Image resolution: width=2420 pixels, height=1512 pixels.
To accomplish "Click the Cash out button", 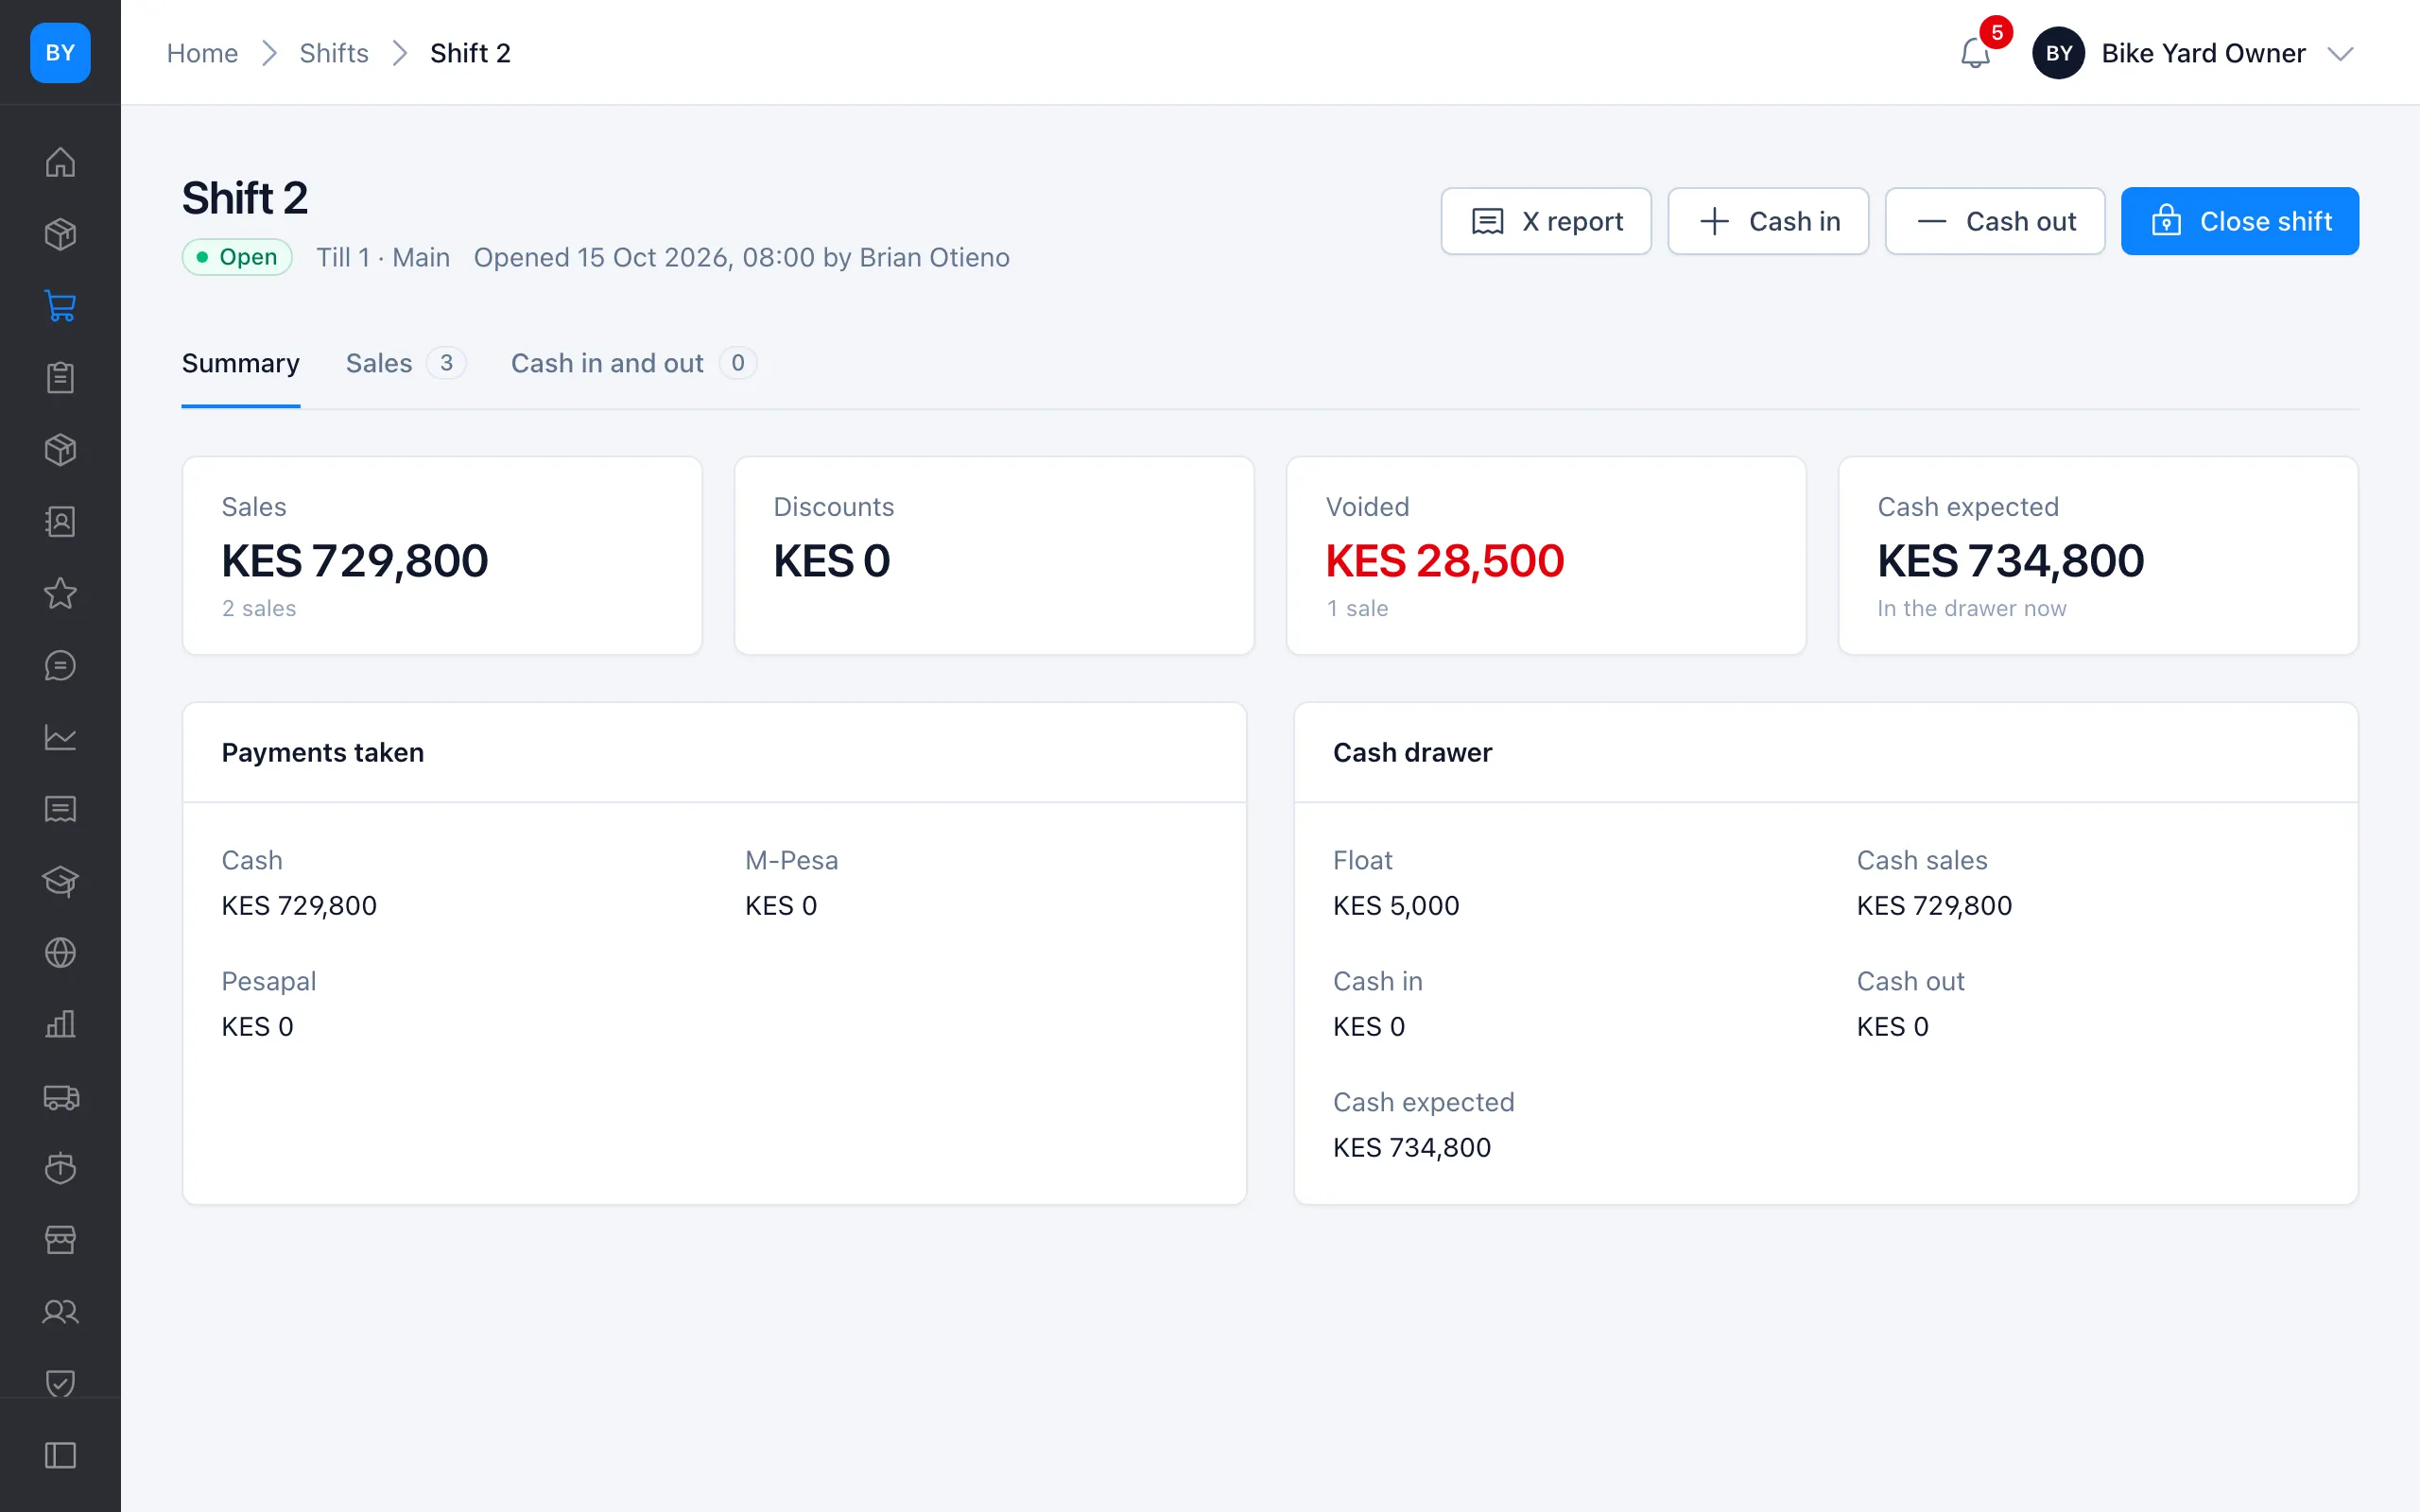I will (1995, 221).
